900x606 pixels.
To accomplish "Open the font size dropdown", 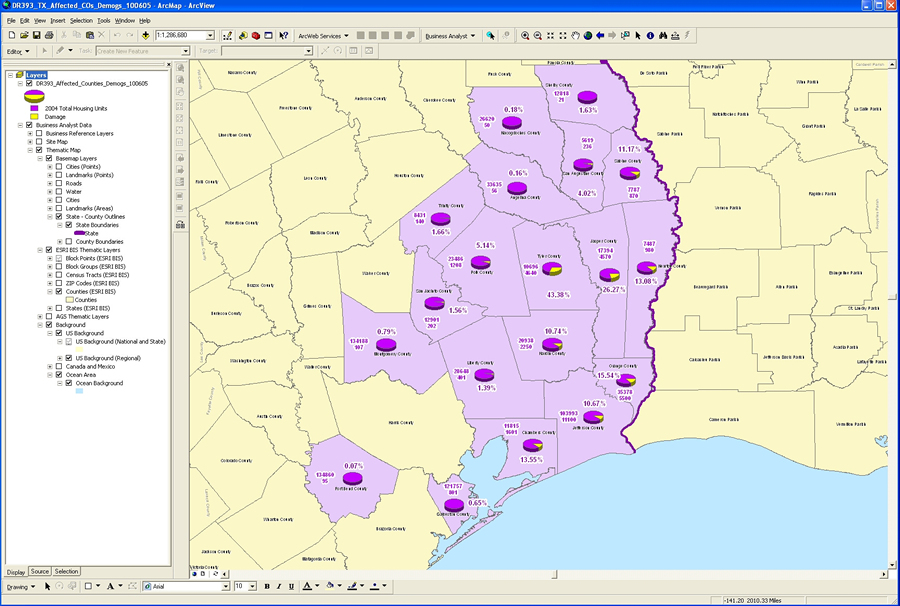I will (254, 586).
